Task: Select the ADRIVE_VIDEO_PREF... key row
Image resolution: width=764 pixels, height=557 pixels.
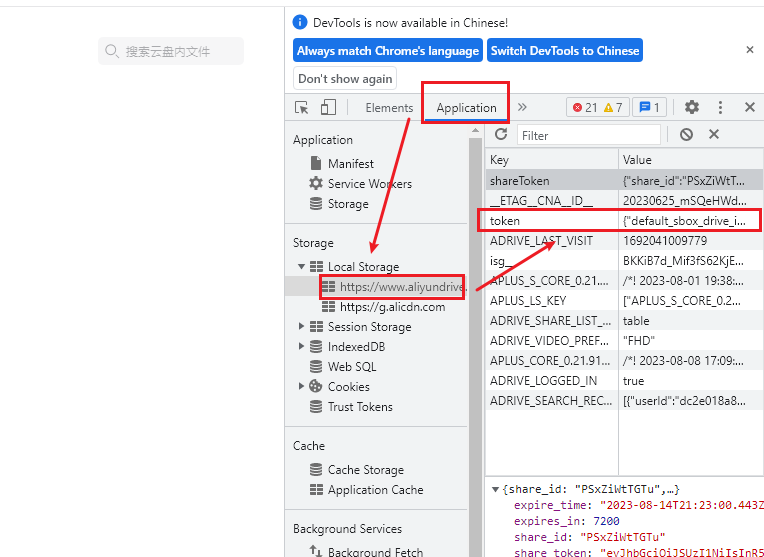Action: (625, 341)
